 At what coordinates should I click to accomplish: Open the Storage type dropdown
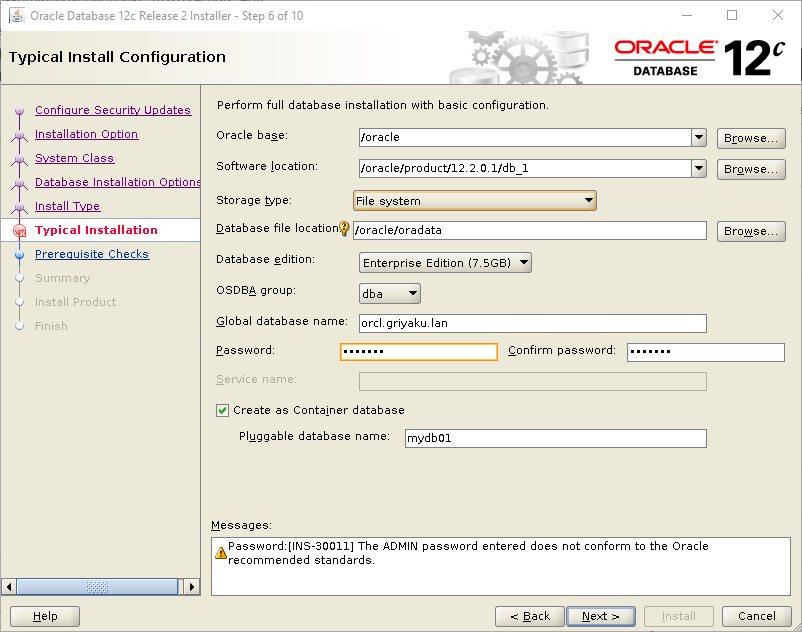[x=475, y=200]
